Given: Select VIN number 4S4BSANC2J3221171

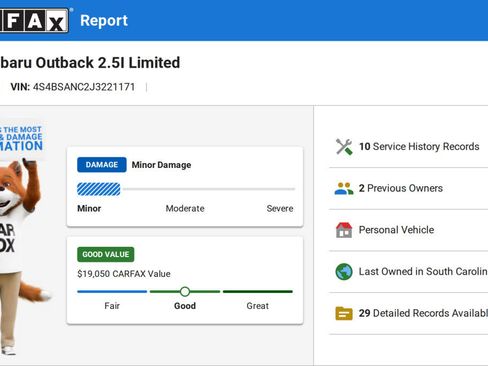Looking at the screenshot, I should [x=84, y=87].
